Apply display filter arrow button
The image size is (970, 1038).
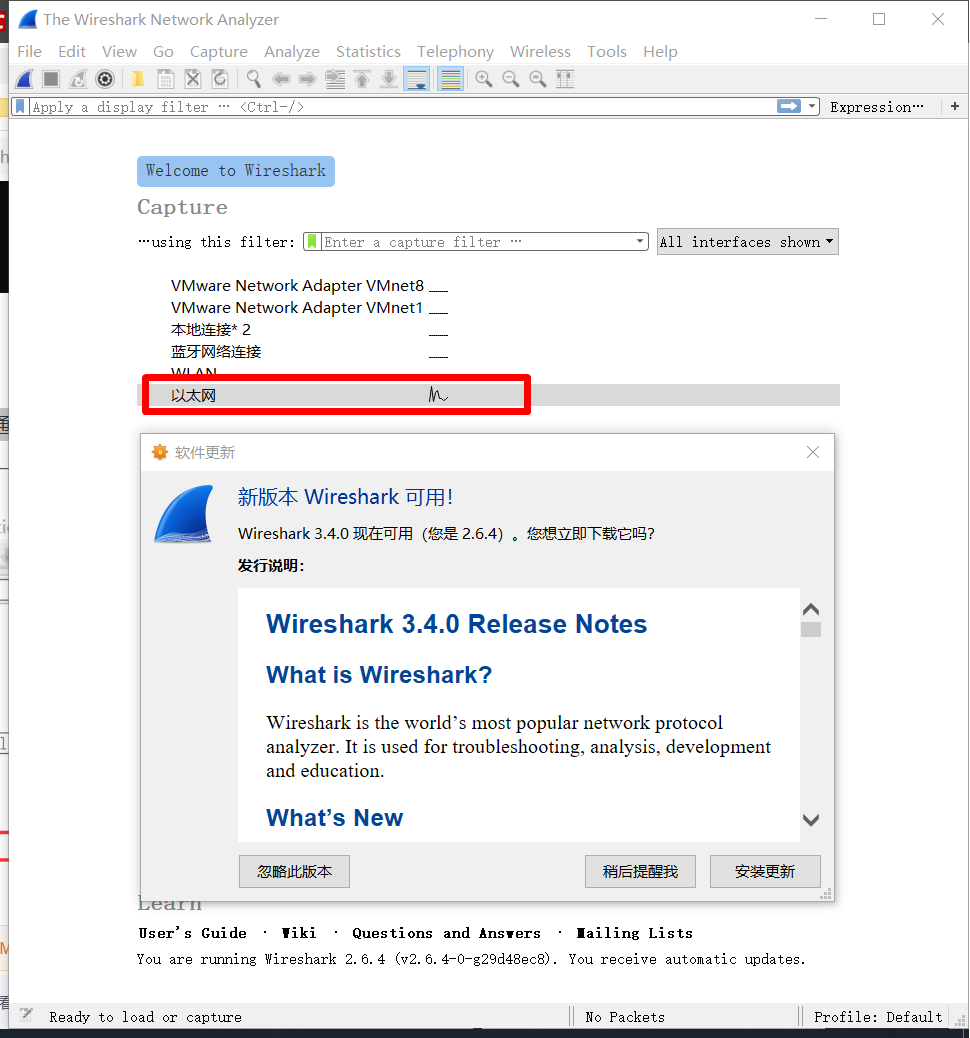coord(789,107)
